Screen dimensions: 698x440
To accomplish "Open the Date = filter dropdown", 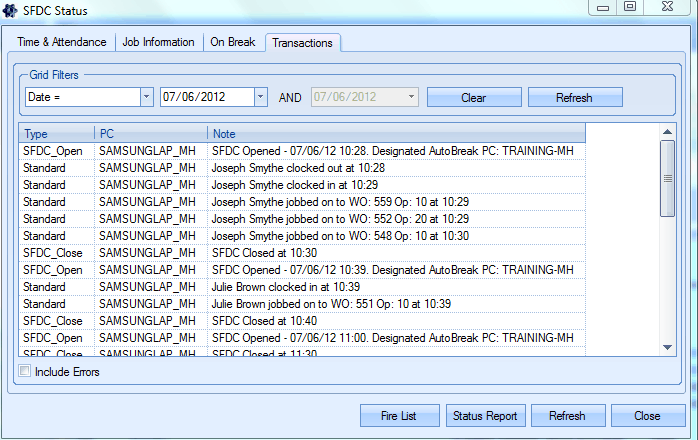I will pyautogui.click(x=146, y=97).
